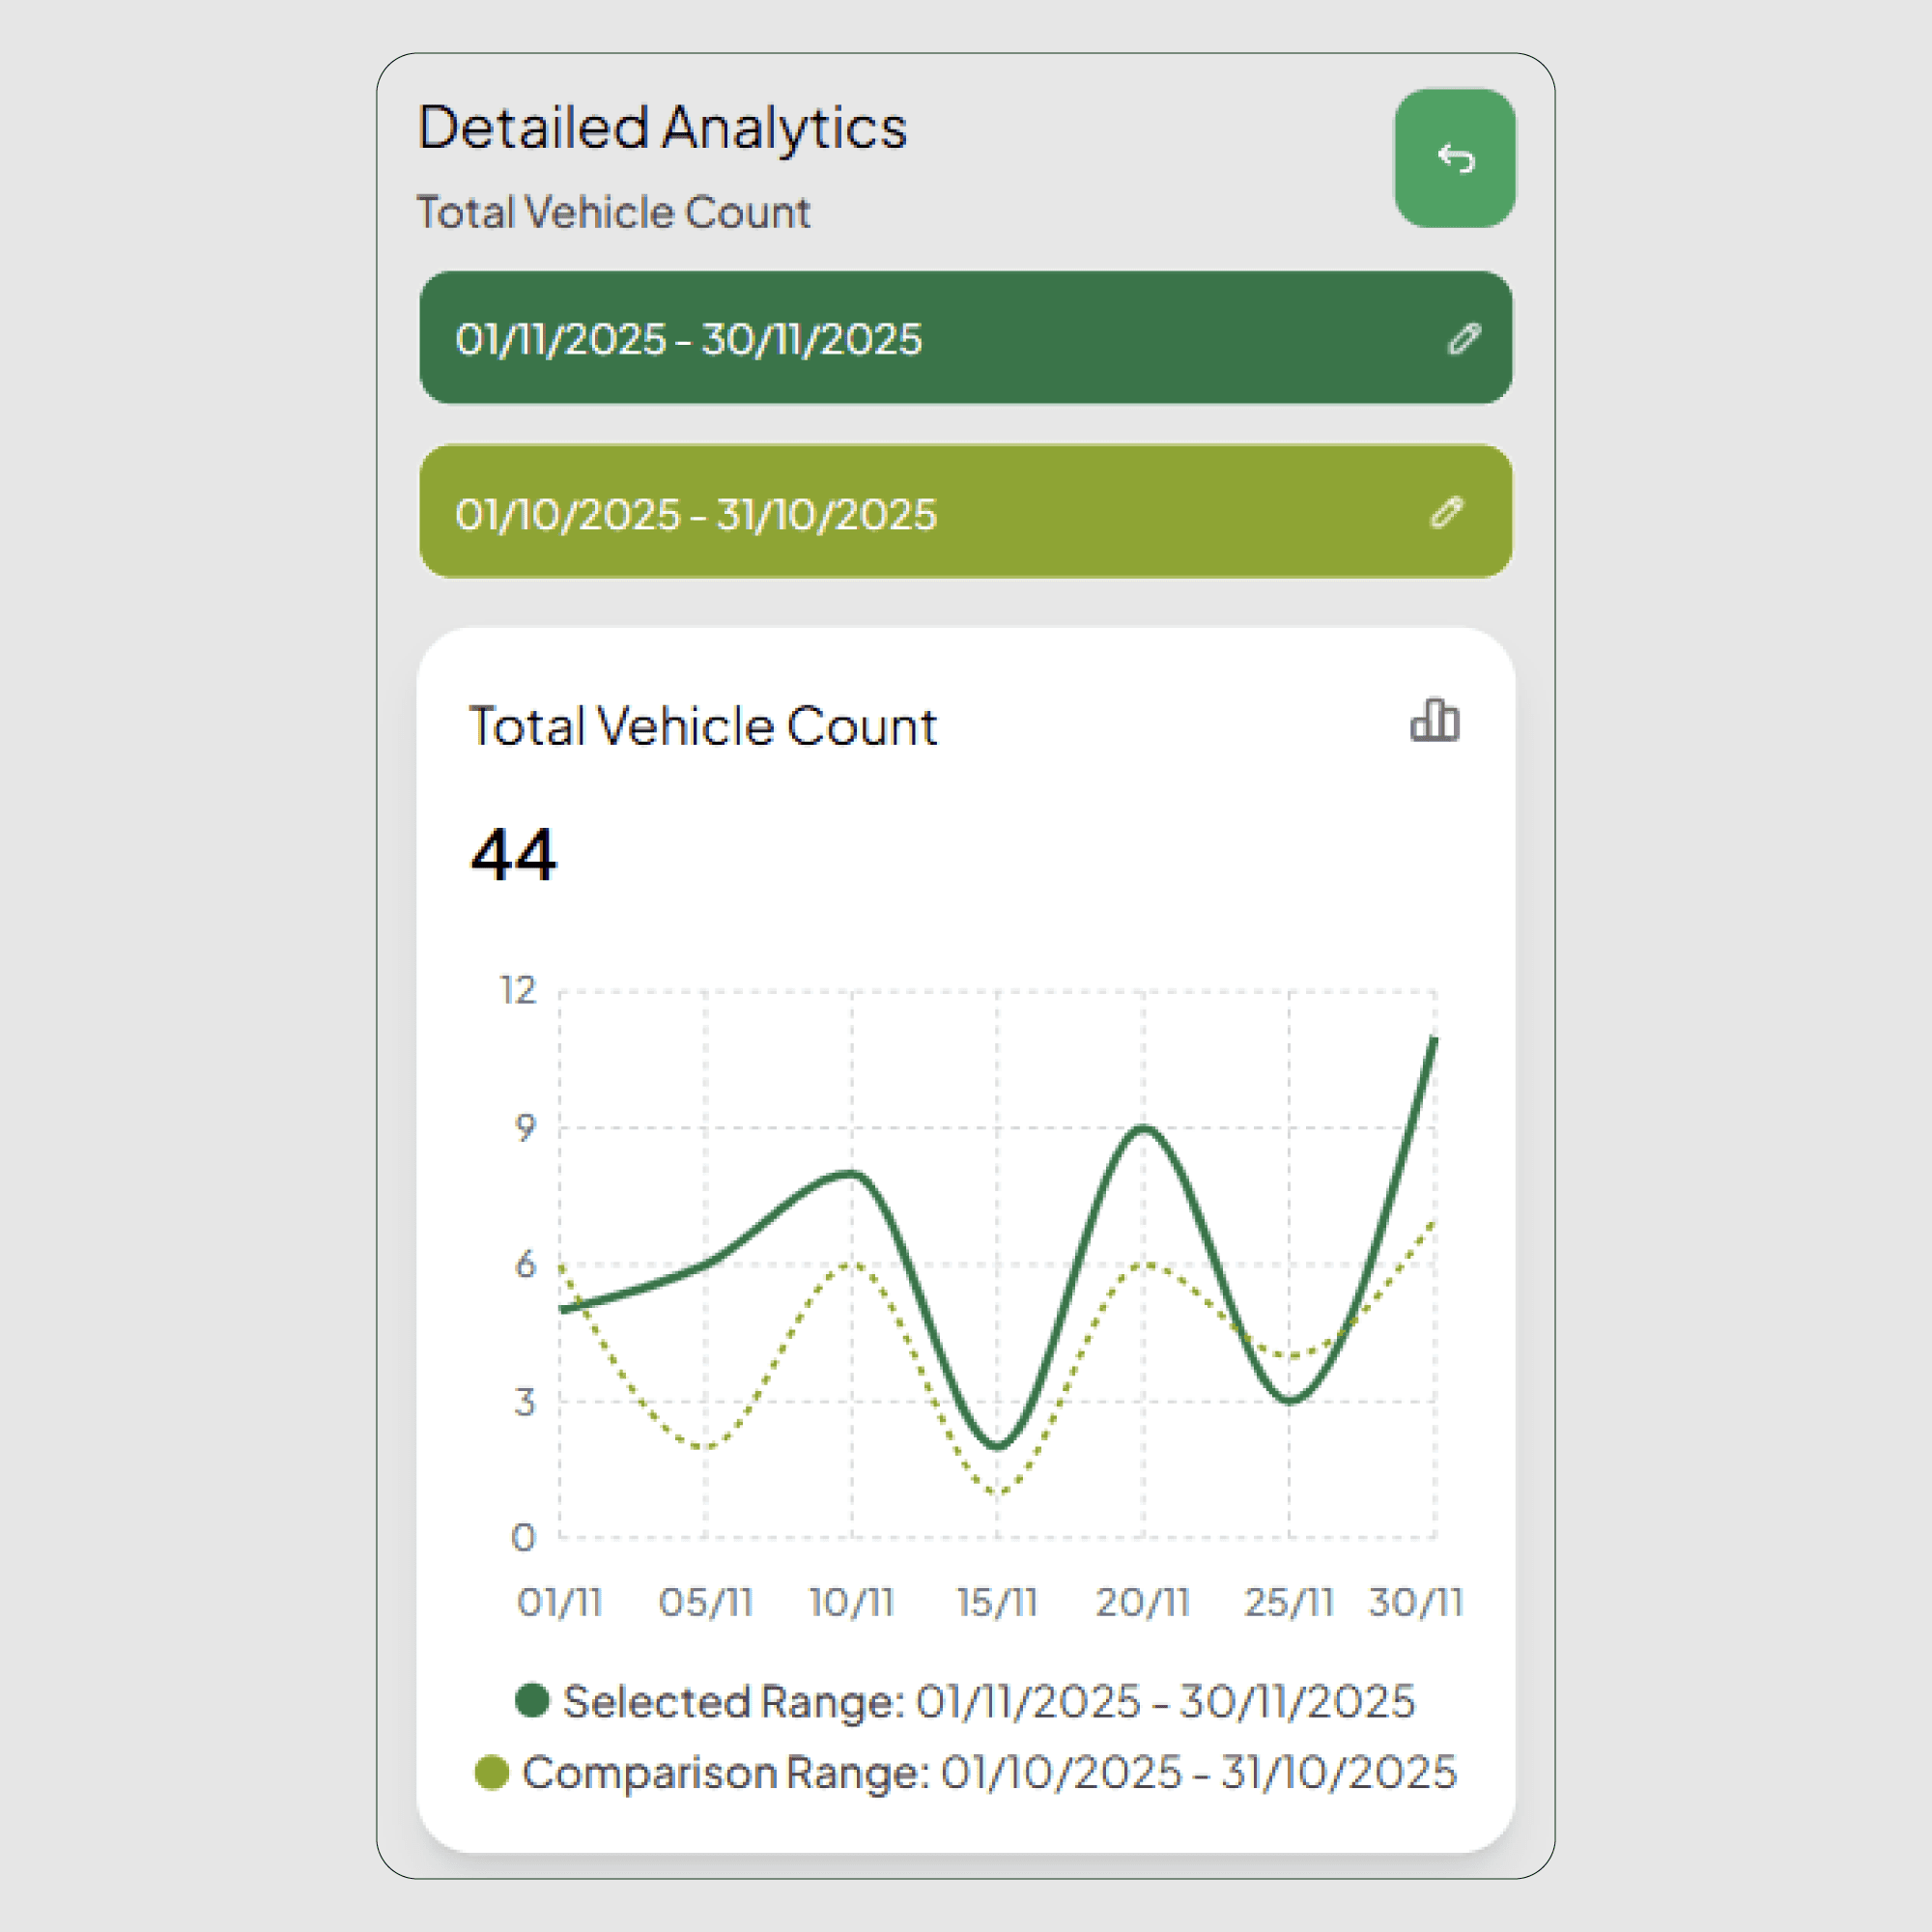Click pencil icon on October comparison range

[1446, 513]
